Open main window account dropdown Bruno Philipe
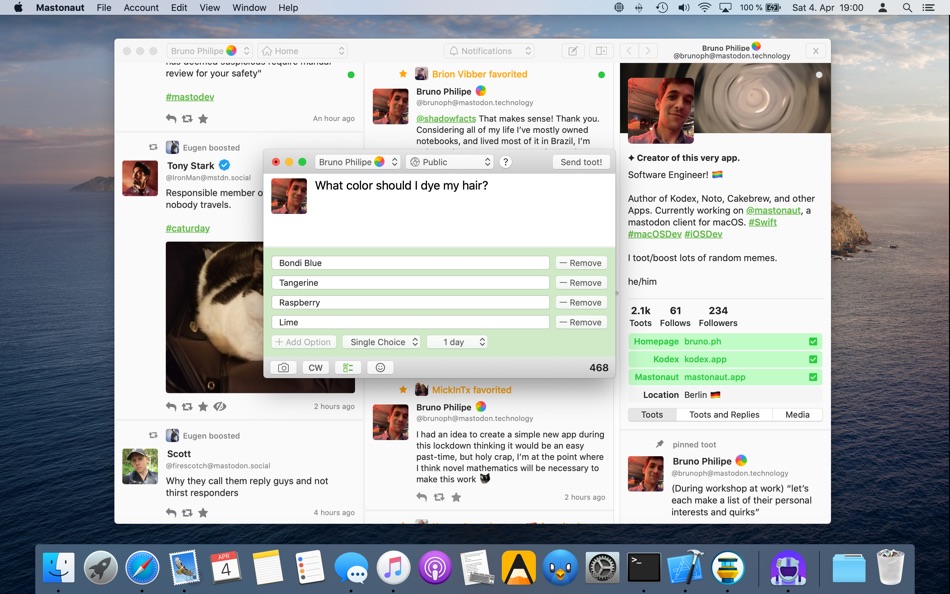 click(210, 51)
